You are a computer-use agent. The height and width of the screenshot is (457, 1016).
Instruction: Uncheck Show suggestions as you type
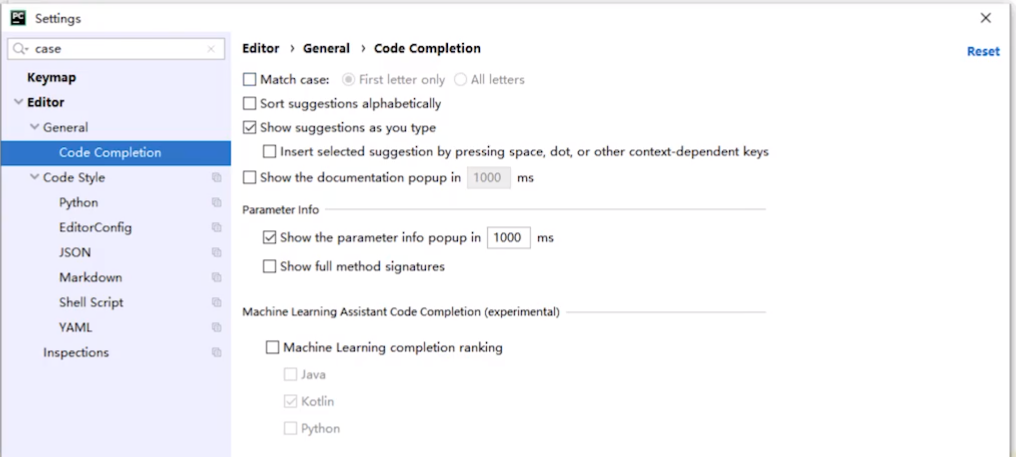(249, 128)
